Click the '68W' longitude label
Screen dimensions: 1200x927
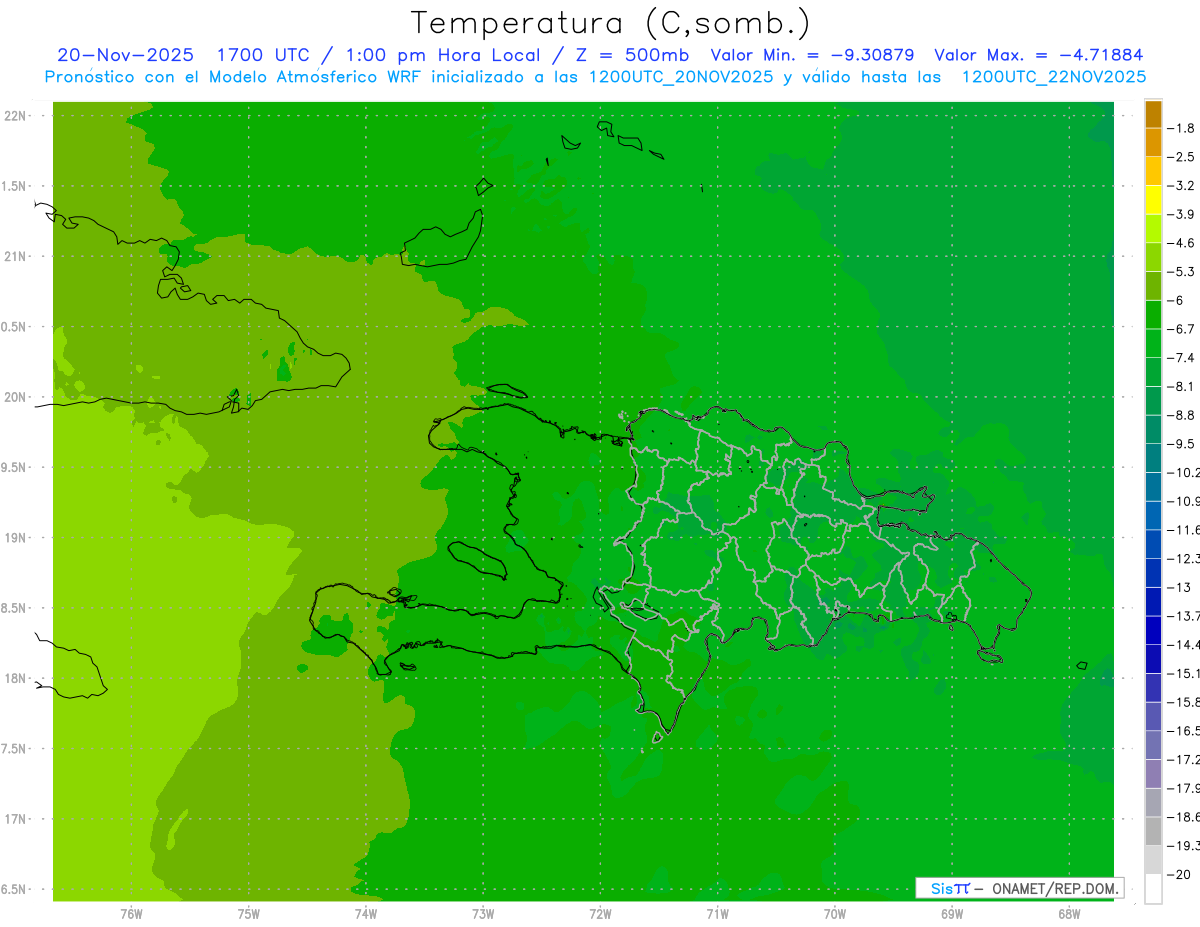pos(1069,914)
